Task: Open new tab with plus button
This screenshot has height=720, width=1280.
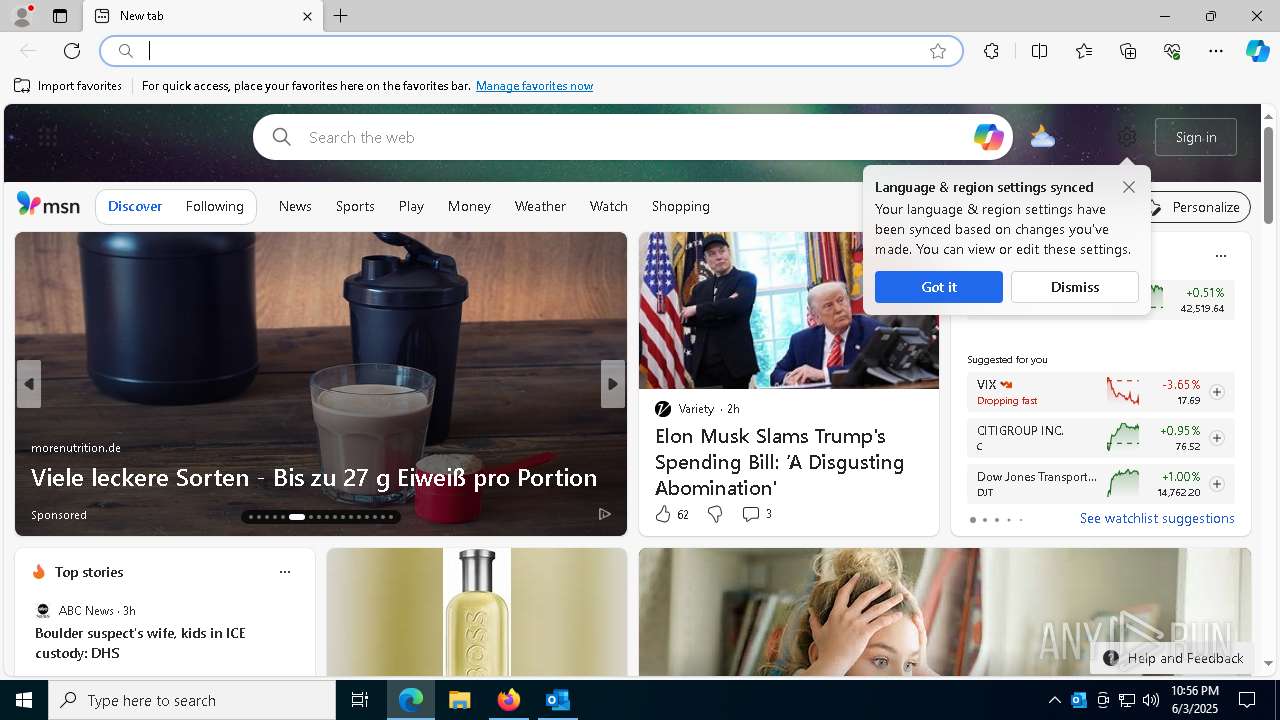Action: point(341,16)
